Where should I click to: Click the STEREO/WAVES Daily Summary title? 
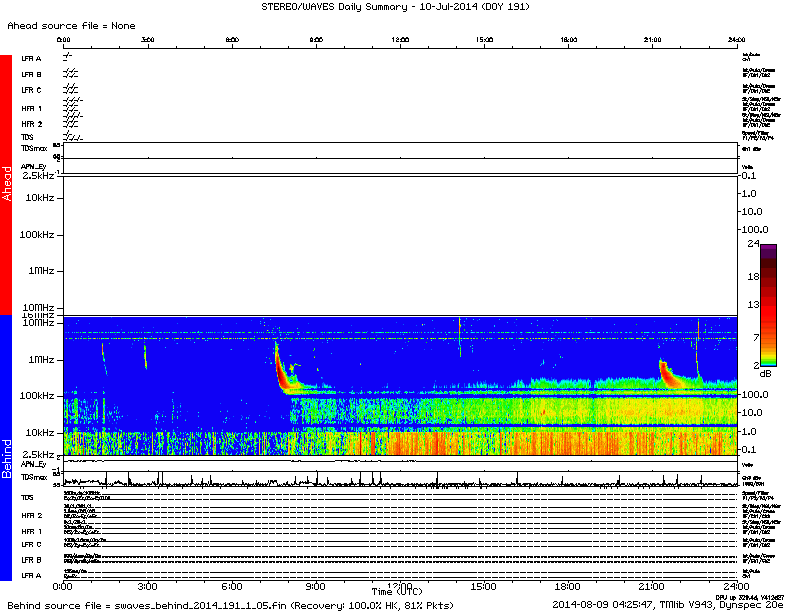click(395, 7)
